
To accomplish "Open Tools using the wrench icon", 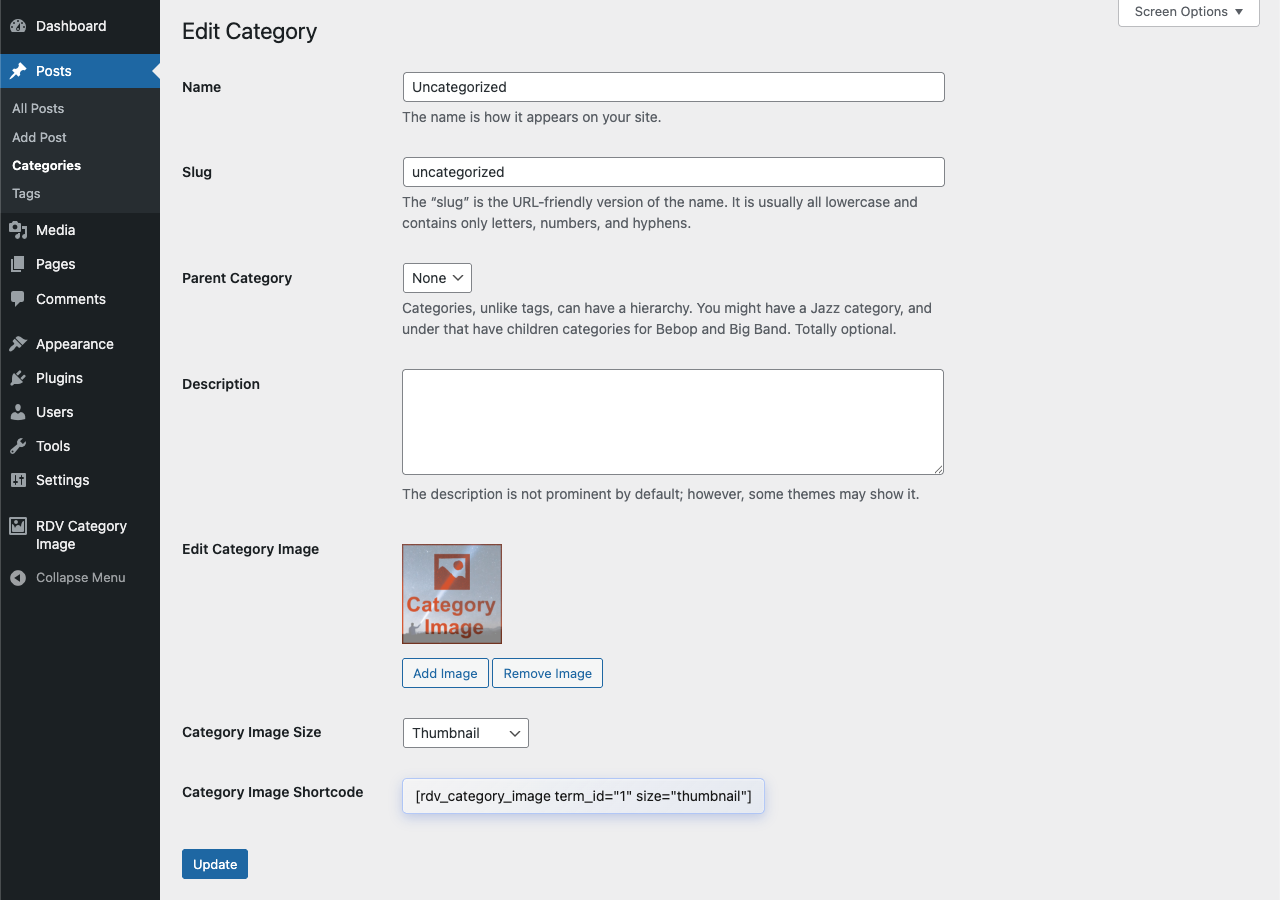I will (17, 446).
